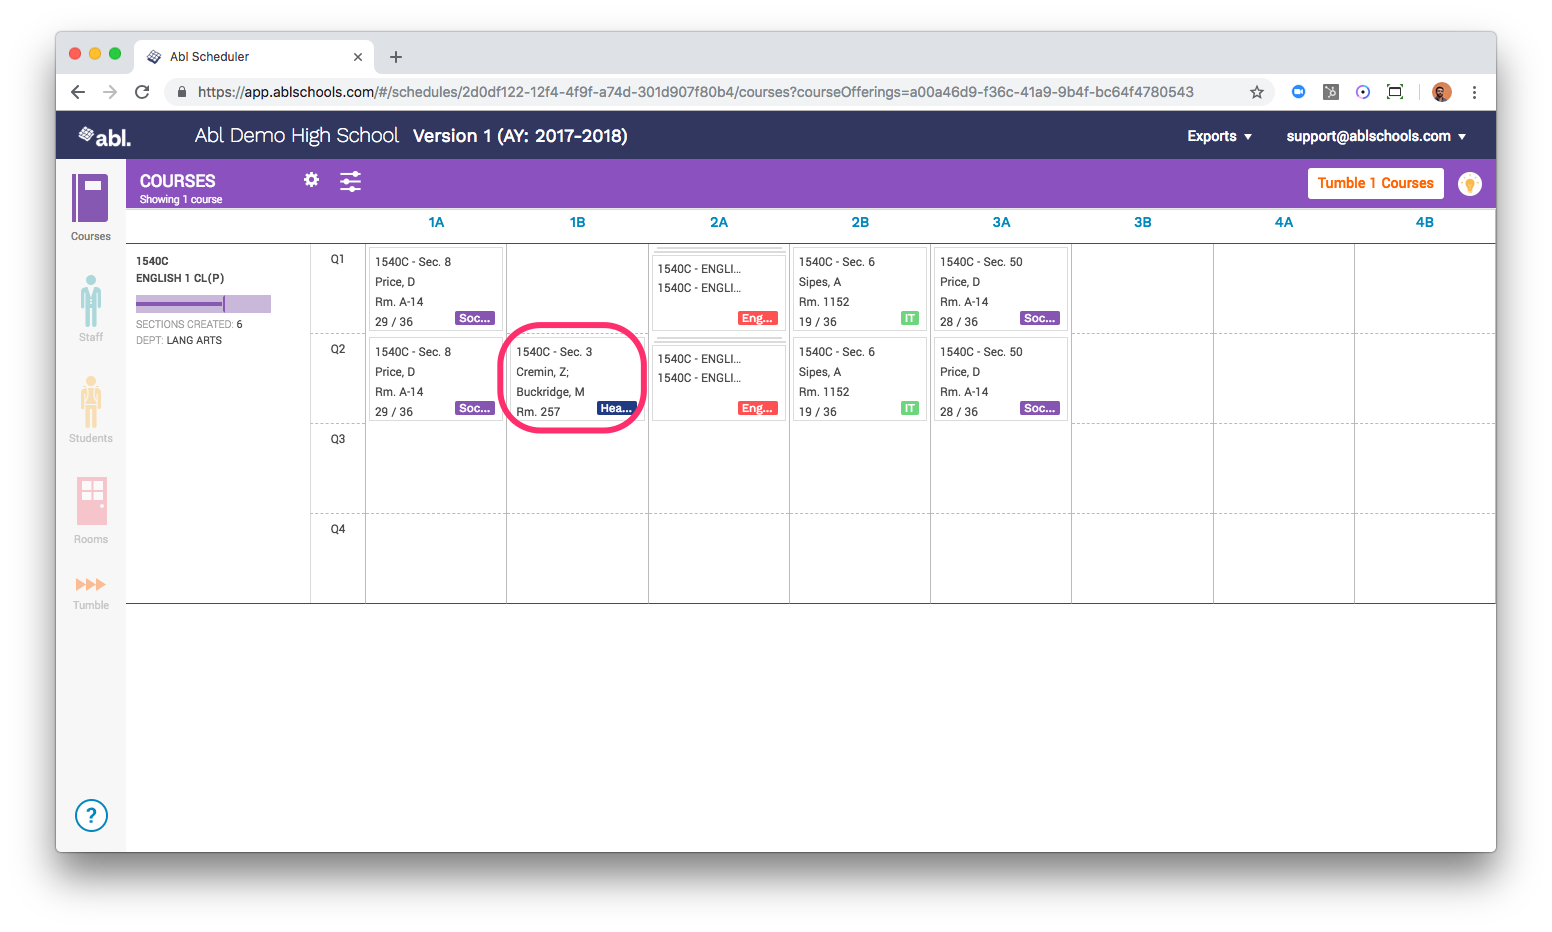1552x932 pixels.
Task: Open the Courses sidebar icon
Action: (90, 199)
